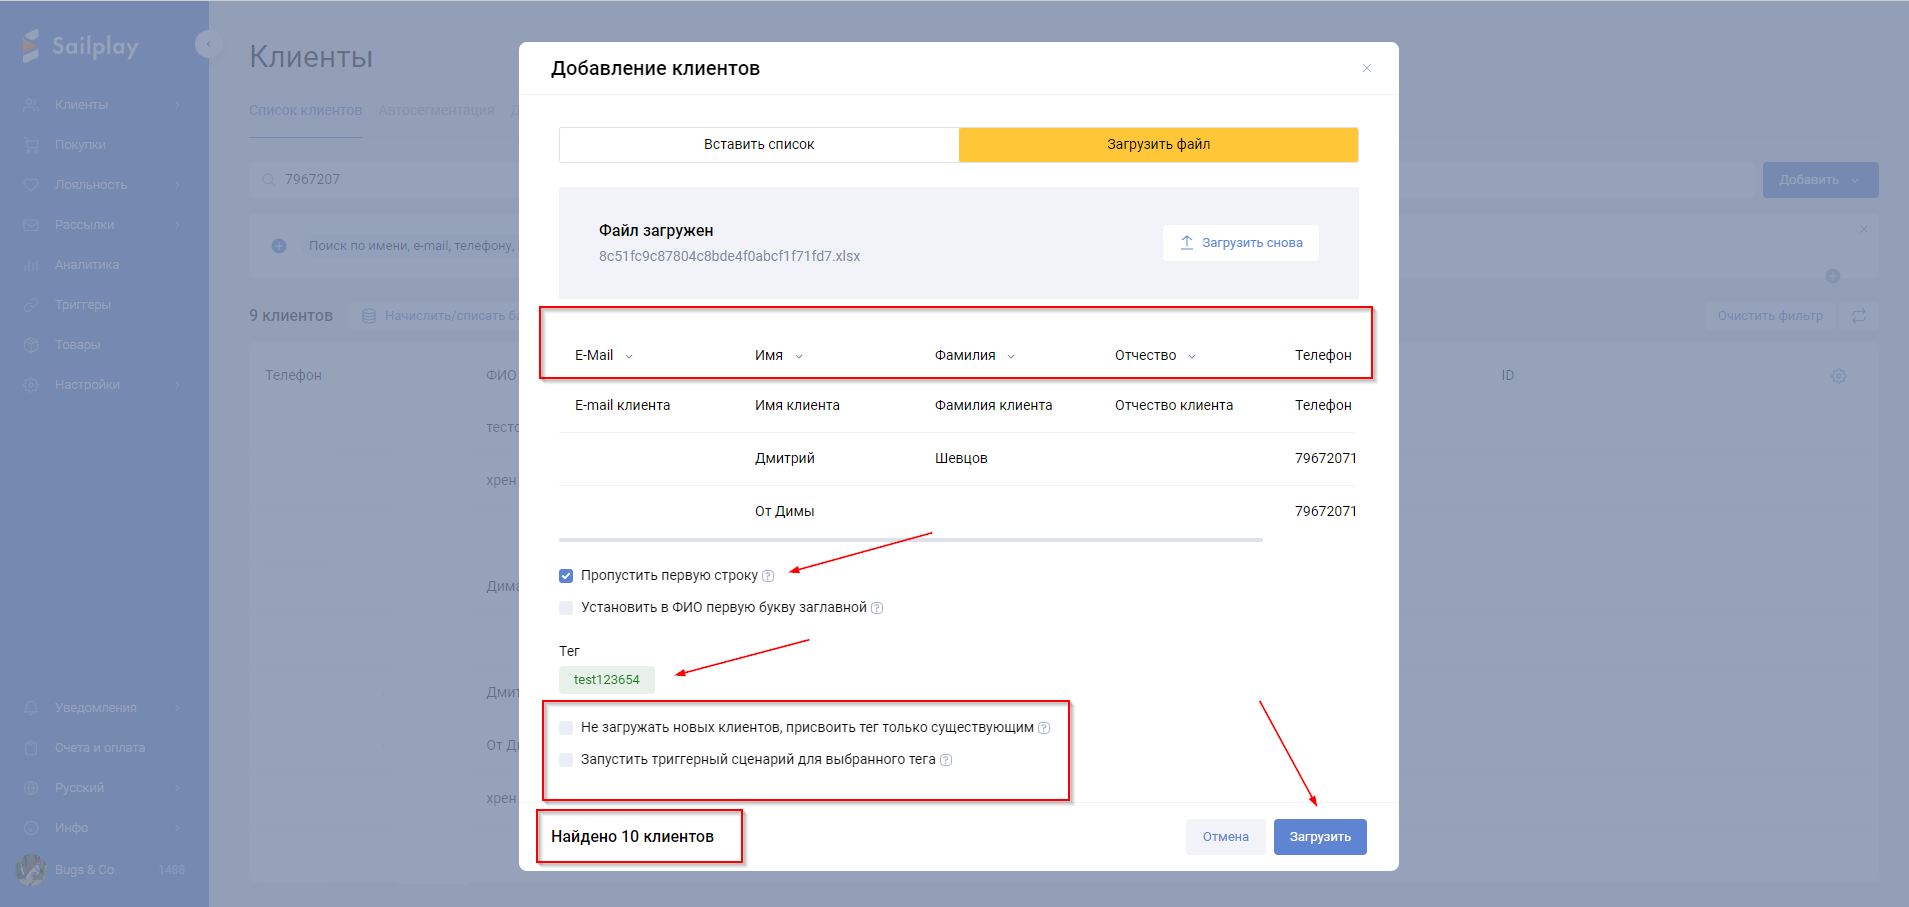Click the Sailplay logo
The height and width of the screenshot is (907, 1909).
(x=80, y=46)
